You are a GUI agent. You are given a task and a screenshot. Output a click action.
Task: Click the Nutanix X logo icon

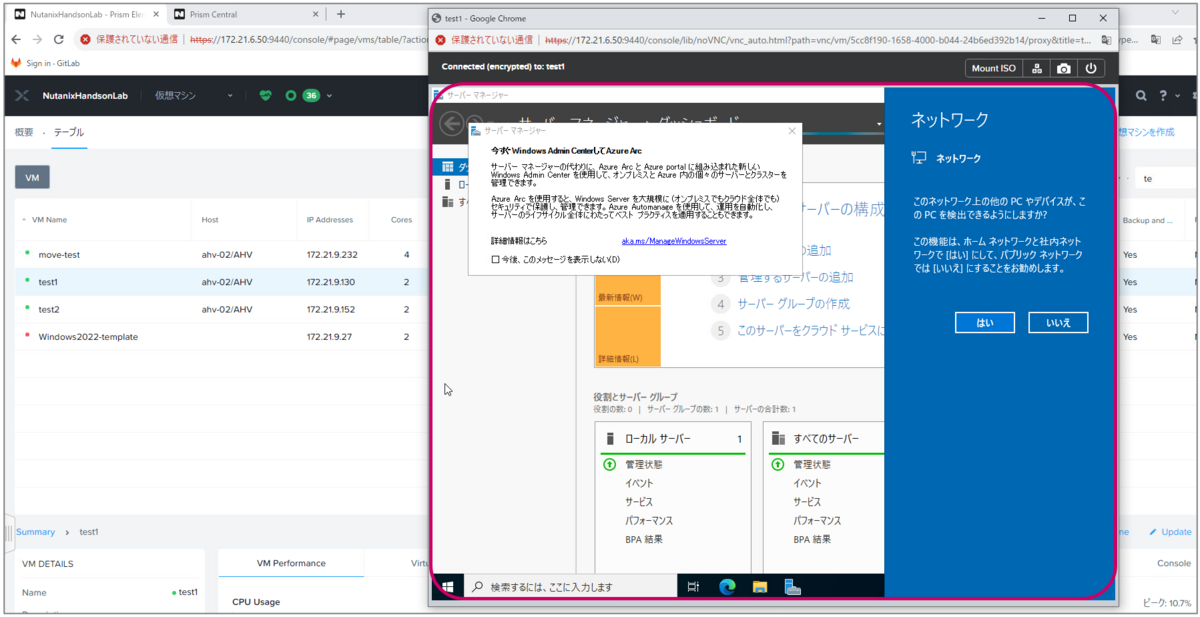21,96
